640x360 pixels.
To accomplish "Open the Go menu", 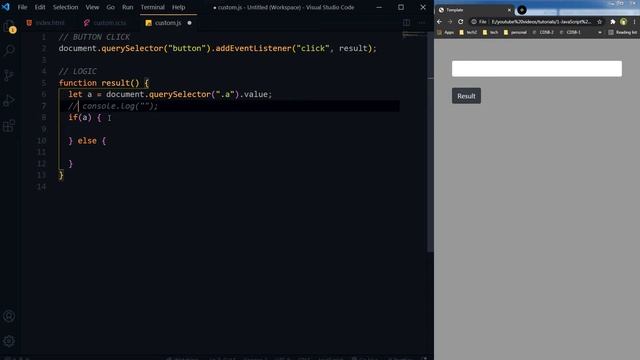I will pos(111,7).
